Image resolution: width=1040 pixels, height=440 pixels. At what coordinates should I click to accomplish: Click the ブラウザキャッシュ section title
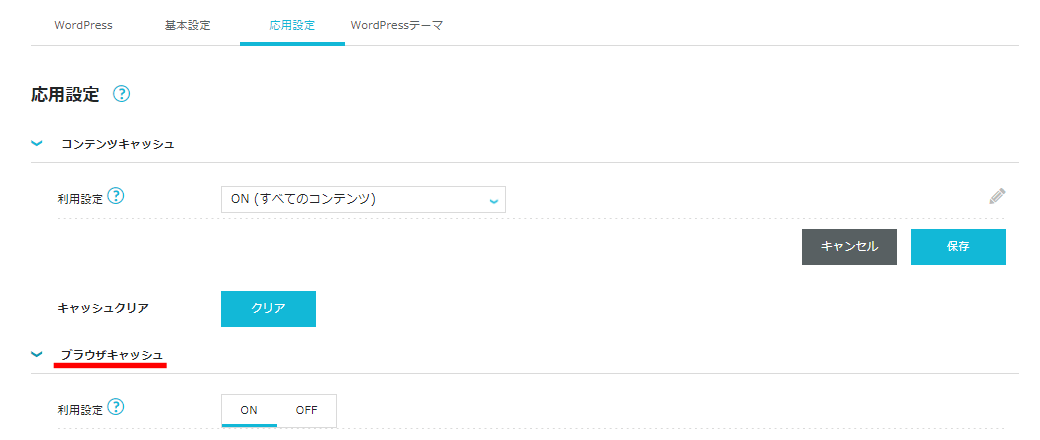click(x=111, y=355)
